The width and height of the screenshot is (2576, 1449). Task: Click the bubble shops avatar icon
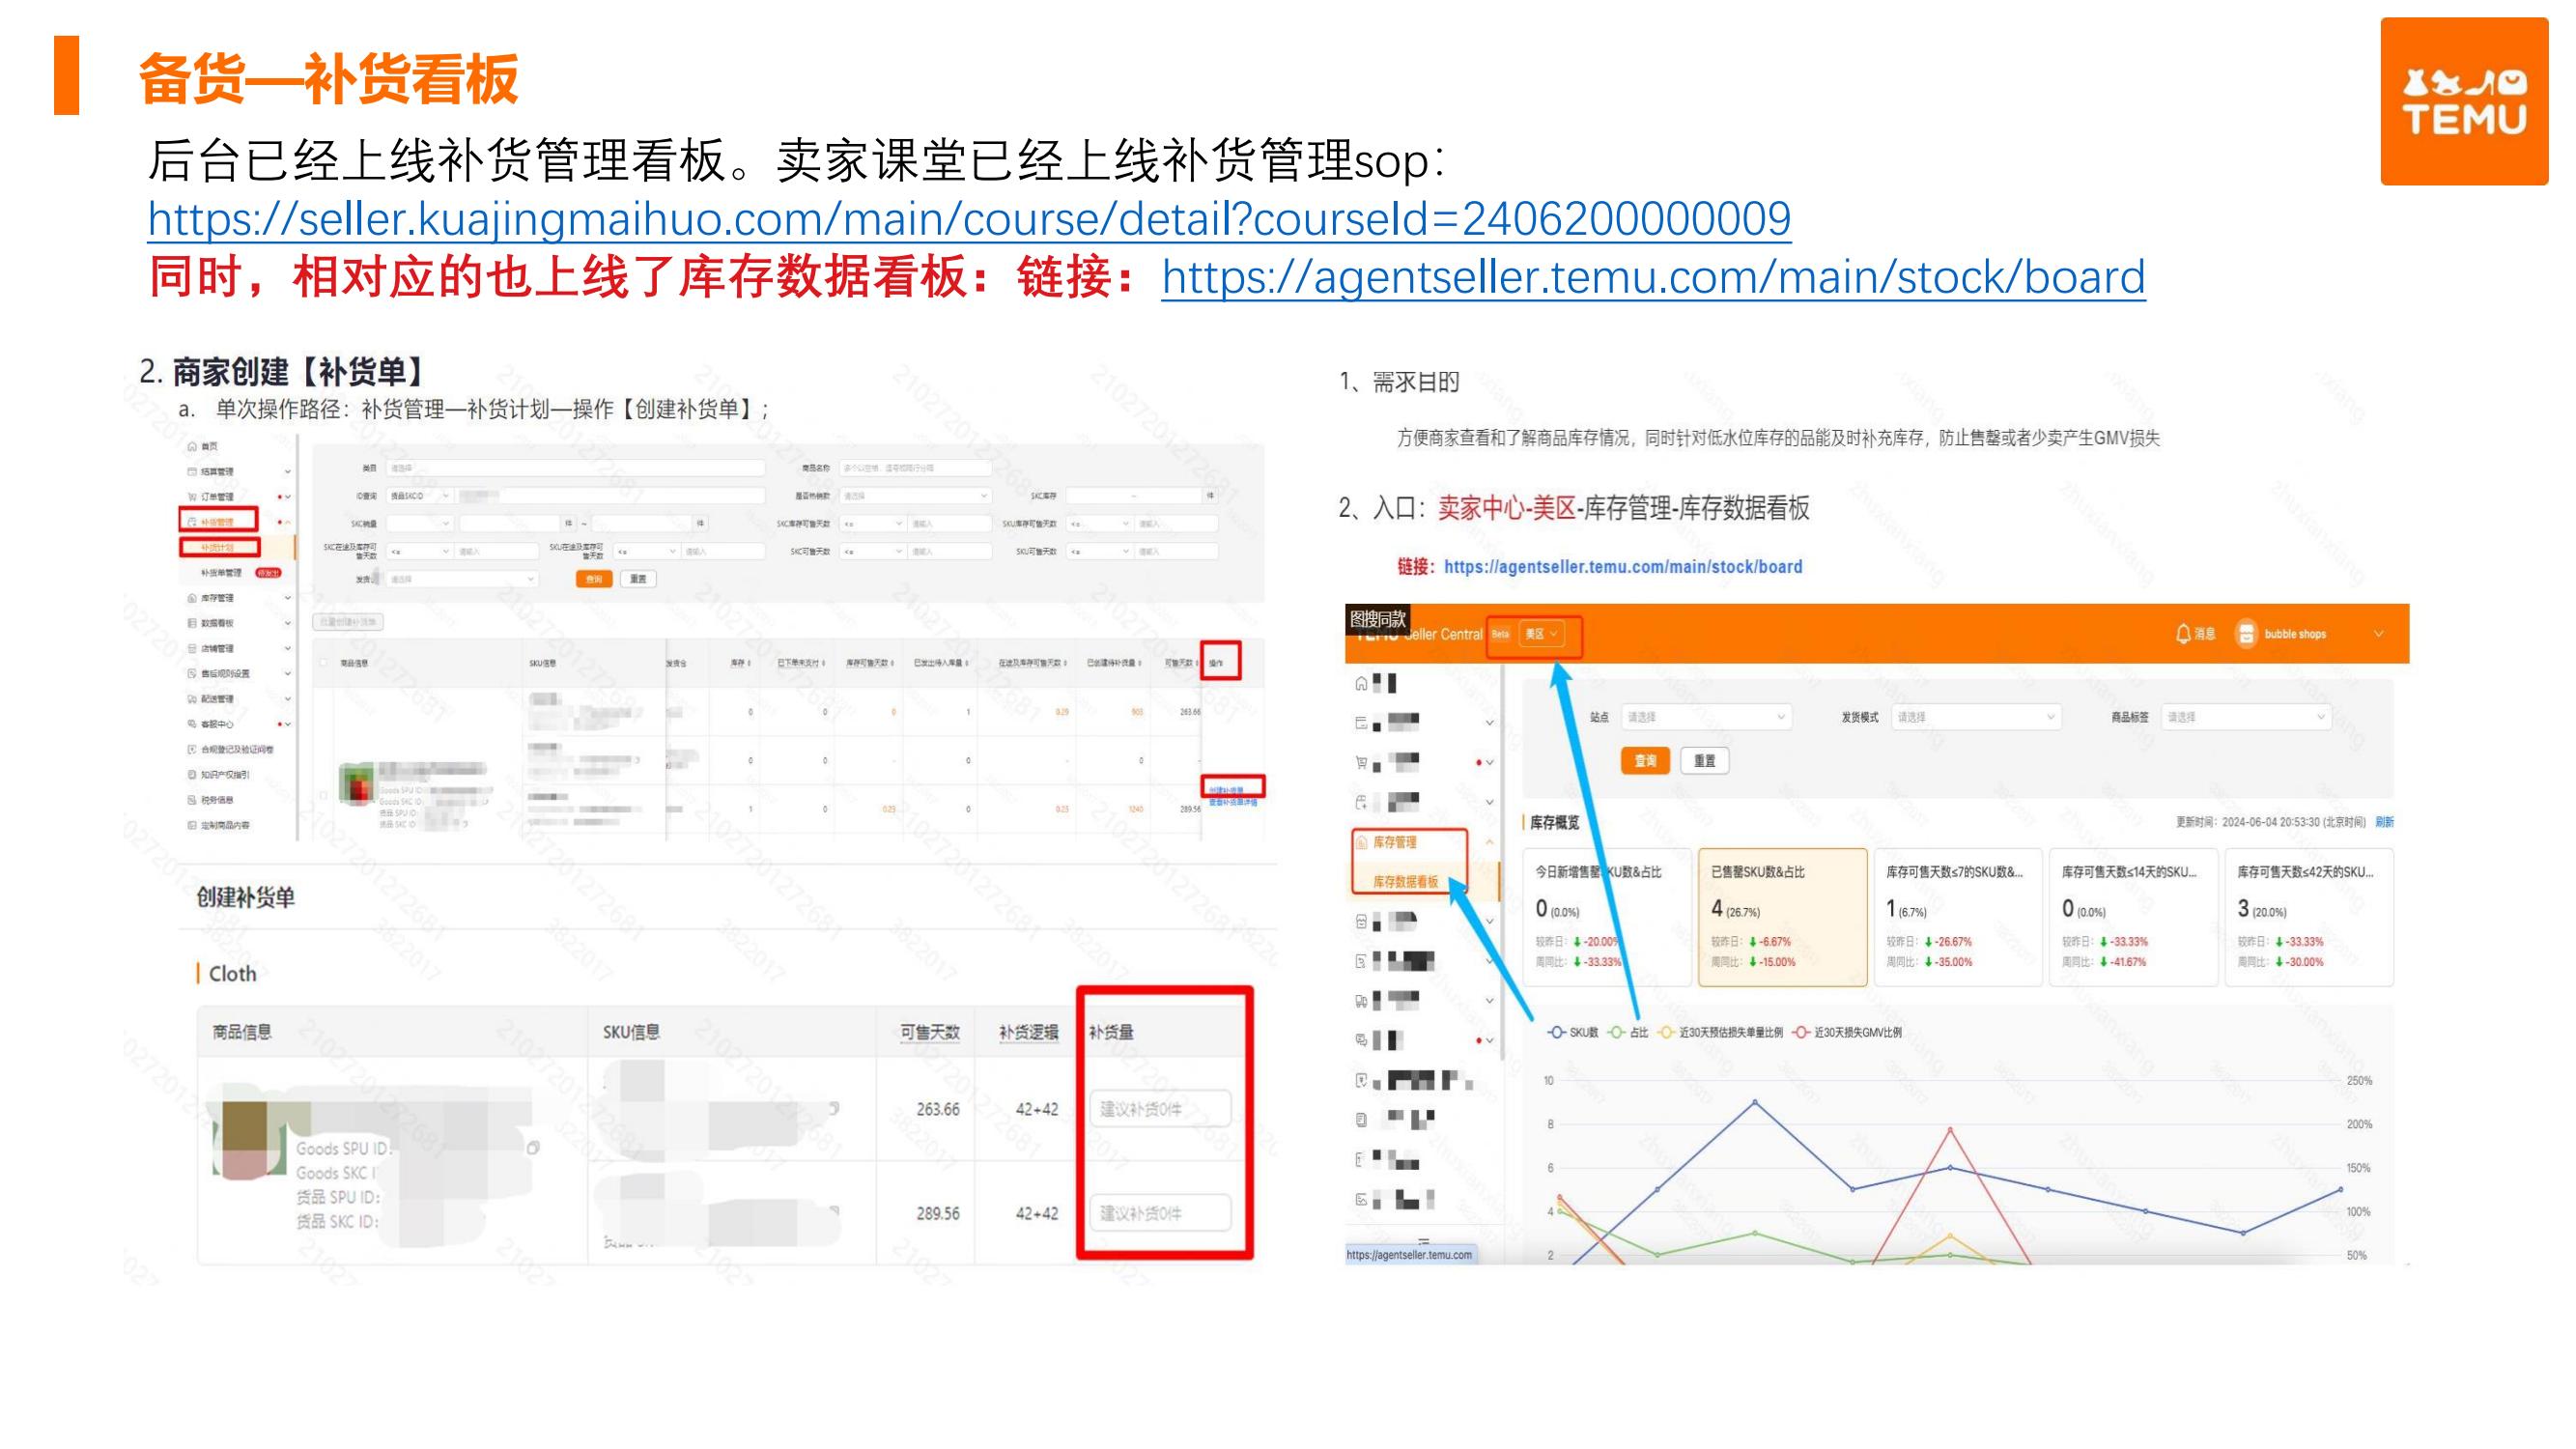tap(2246, 634)
